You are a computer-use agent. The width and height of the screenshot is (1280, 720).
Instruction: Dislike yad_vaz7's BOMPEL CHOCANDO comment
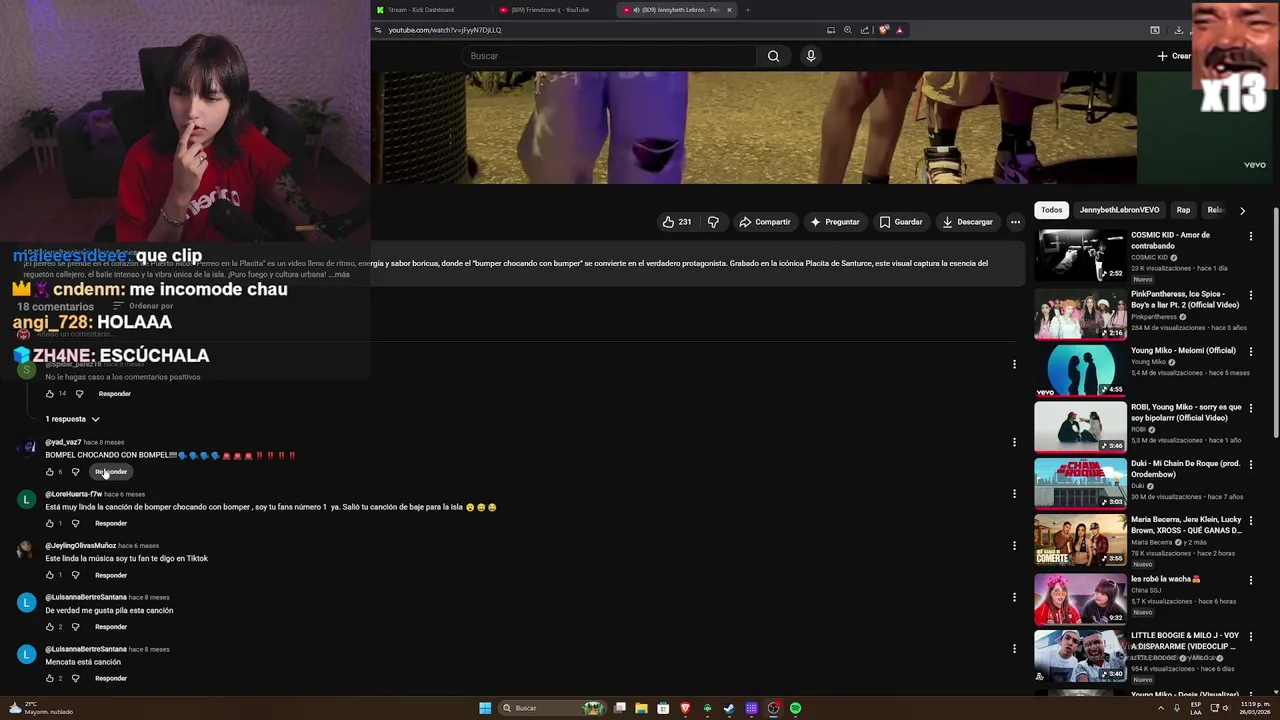[75, 472]
